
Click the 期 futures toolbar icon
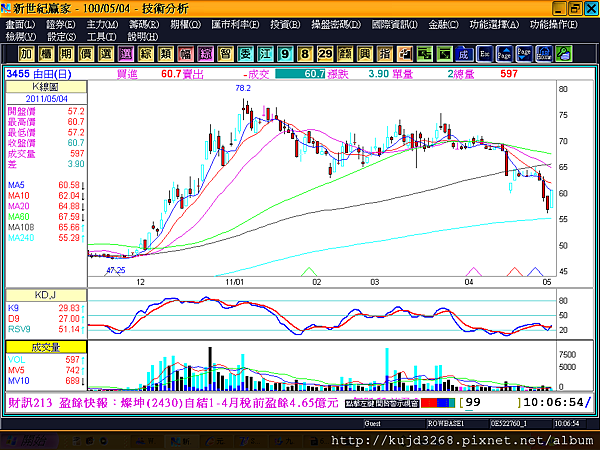tap(66, 54)
